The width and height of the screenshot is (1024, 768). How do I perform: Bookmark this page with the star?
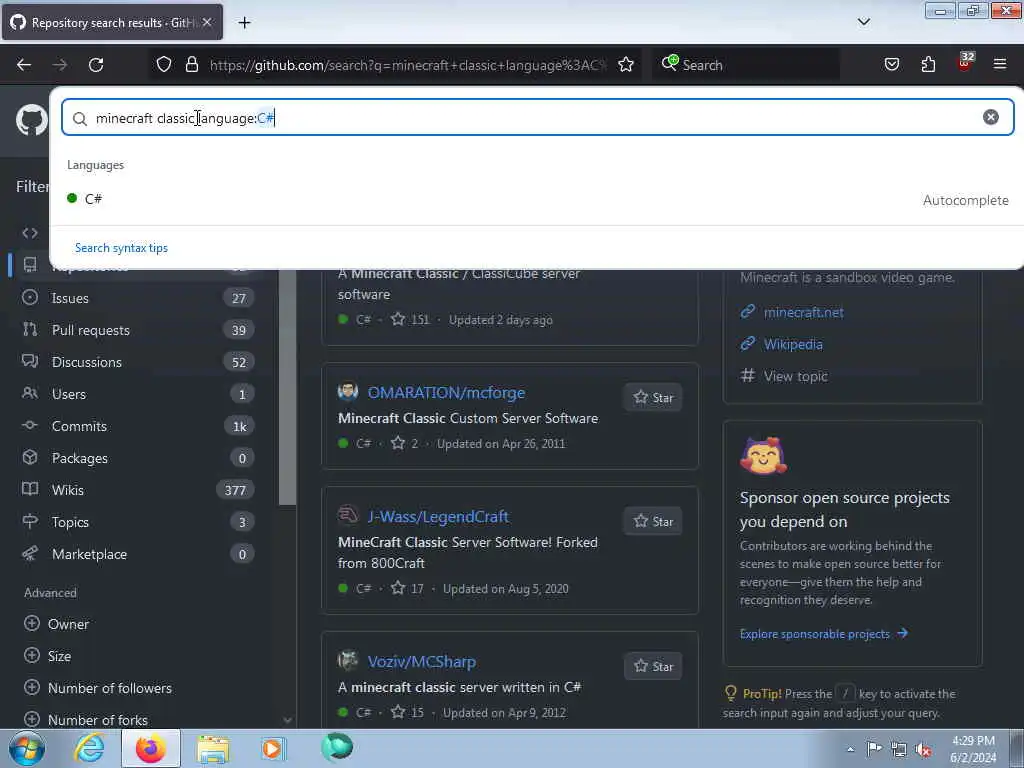coord(626,65)
